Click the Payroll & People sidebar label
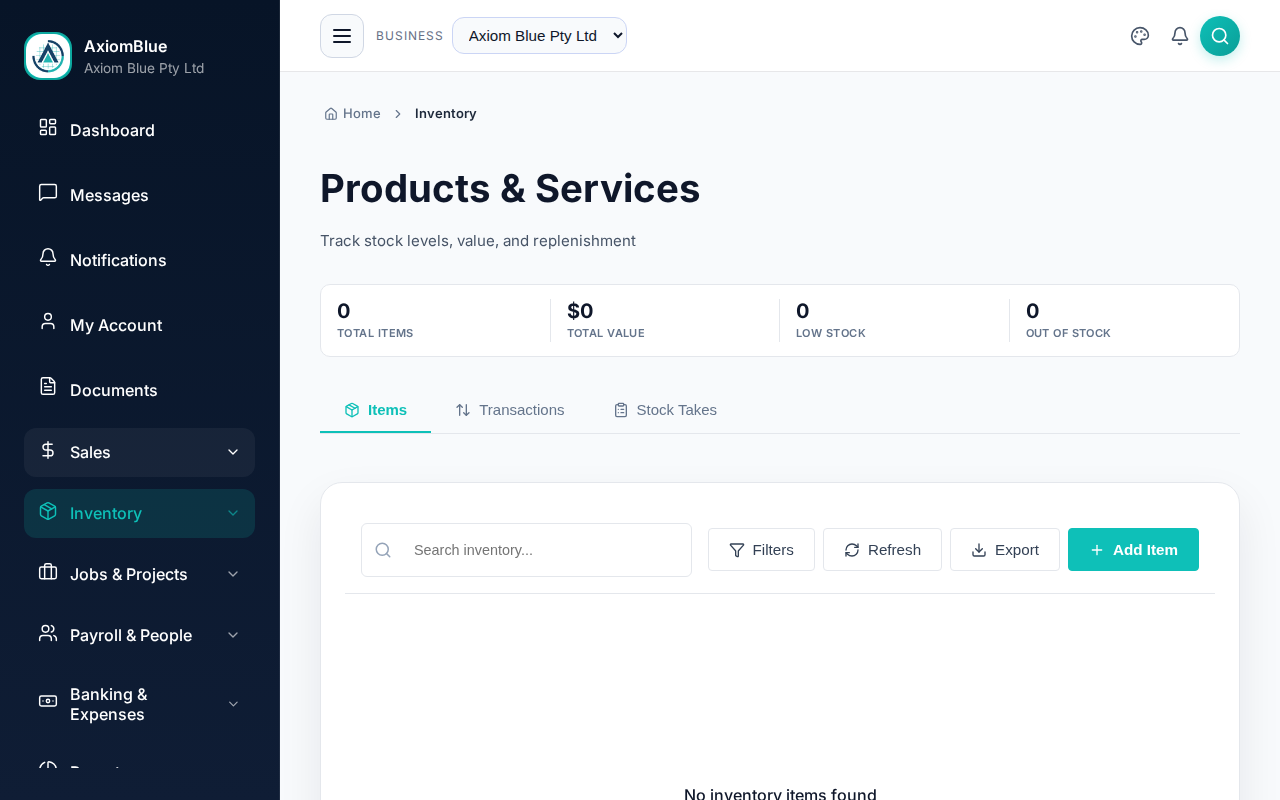The image size is (1280, 800). [x=131, y=635]
